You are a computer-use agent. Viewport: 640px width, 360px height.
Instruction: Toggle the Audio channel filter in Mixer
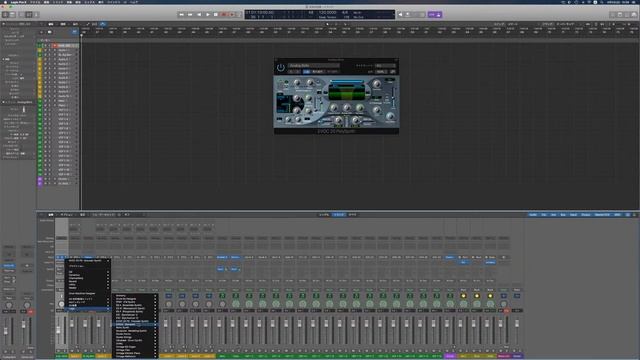533,215
